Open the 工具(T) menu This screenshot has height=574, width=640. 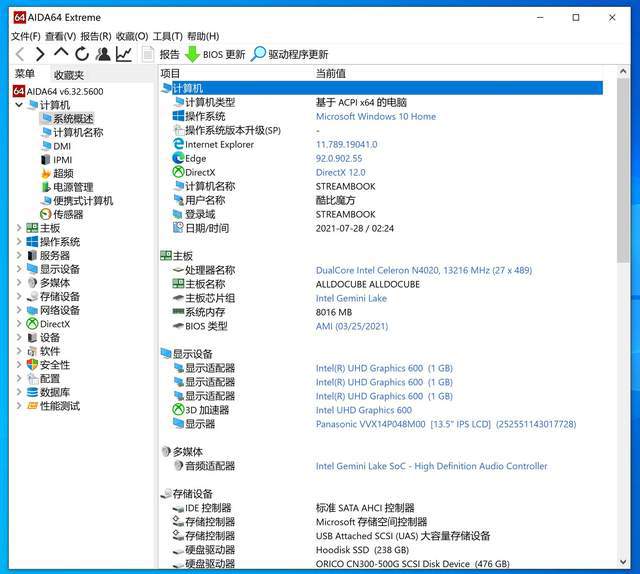166,36
